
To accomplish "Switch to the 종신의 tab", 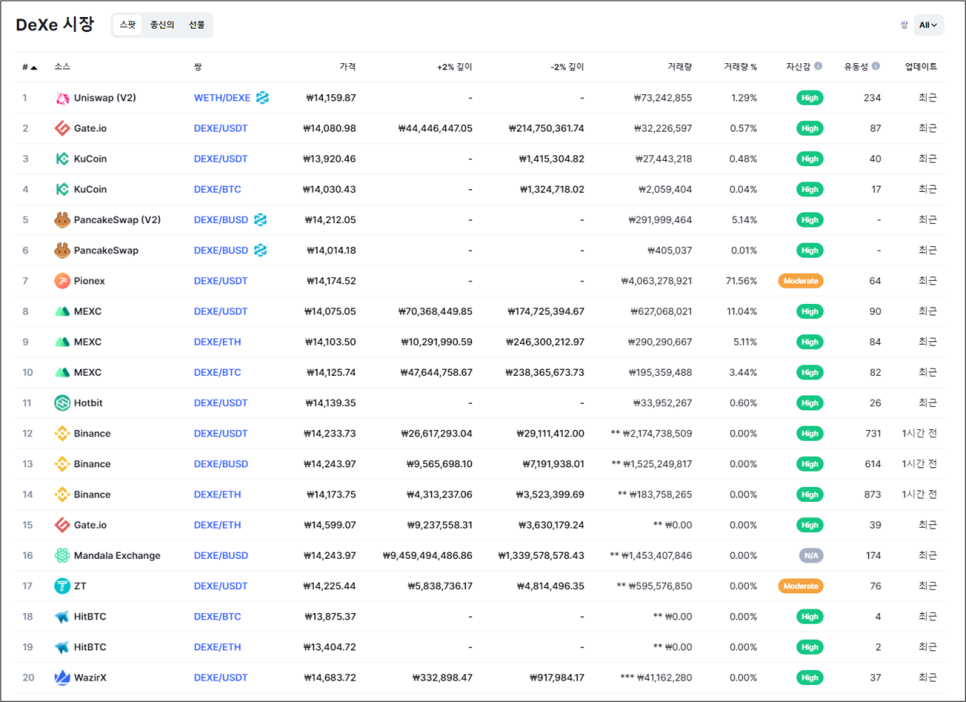I will click(x=162, y=25).
